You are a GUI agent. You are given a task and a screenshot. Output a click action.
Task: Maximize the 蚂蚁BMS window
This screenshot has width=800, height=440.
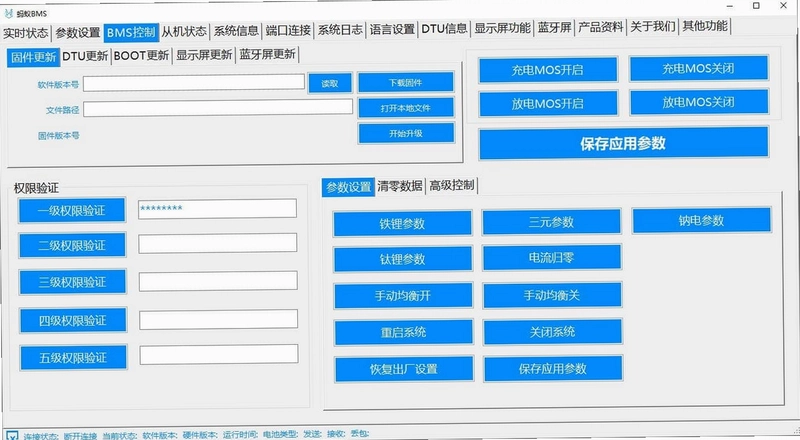coord(756,6)
